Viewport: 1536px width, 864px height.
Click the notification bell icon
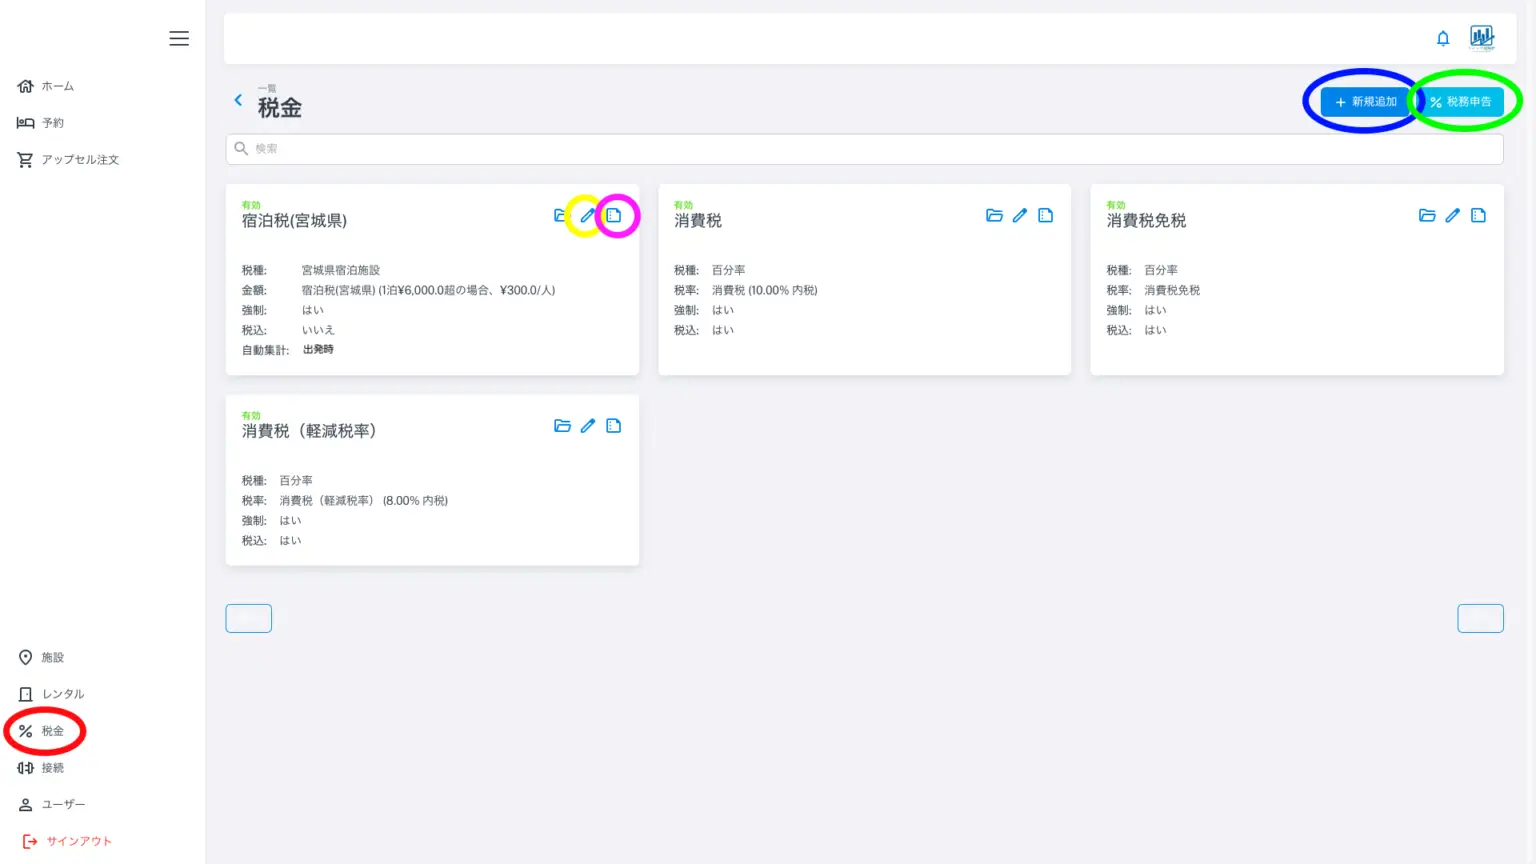1443,38
